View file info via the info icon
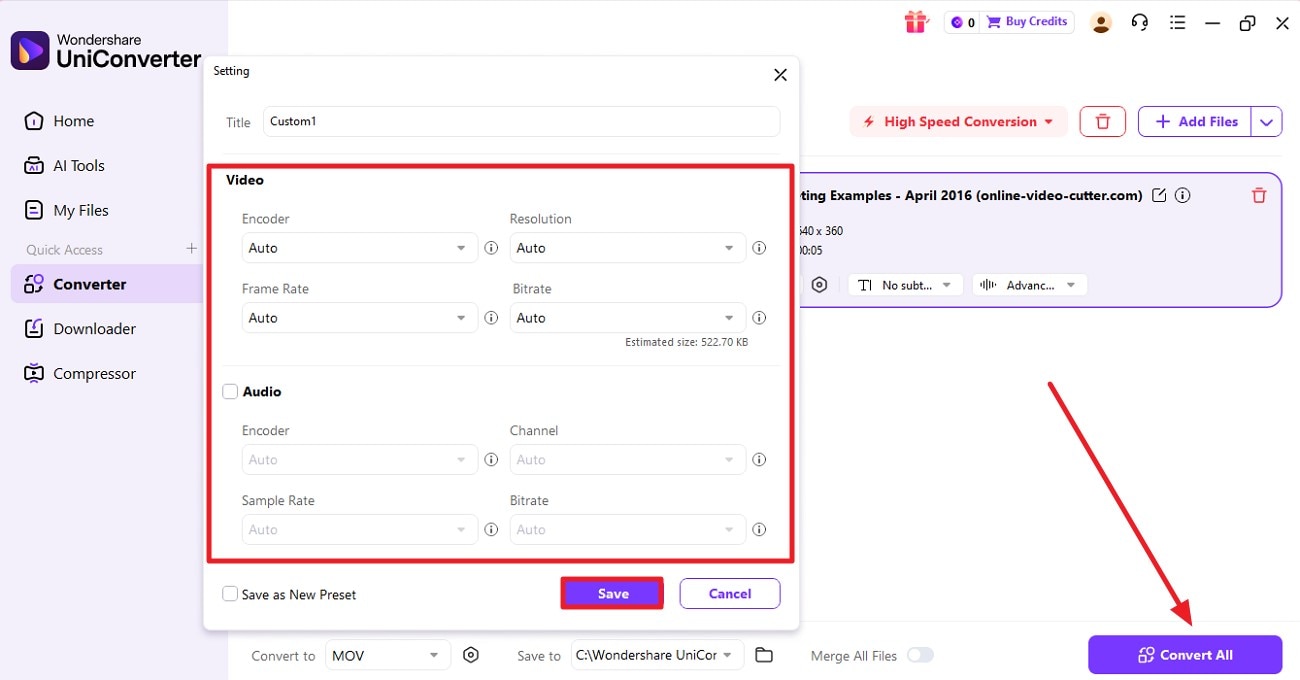1300x680 pixels. coord(1182,195)
